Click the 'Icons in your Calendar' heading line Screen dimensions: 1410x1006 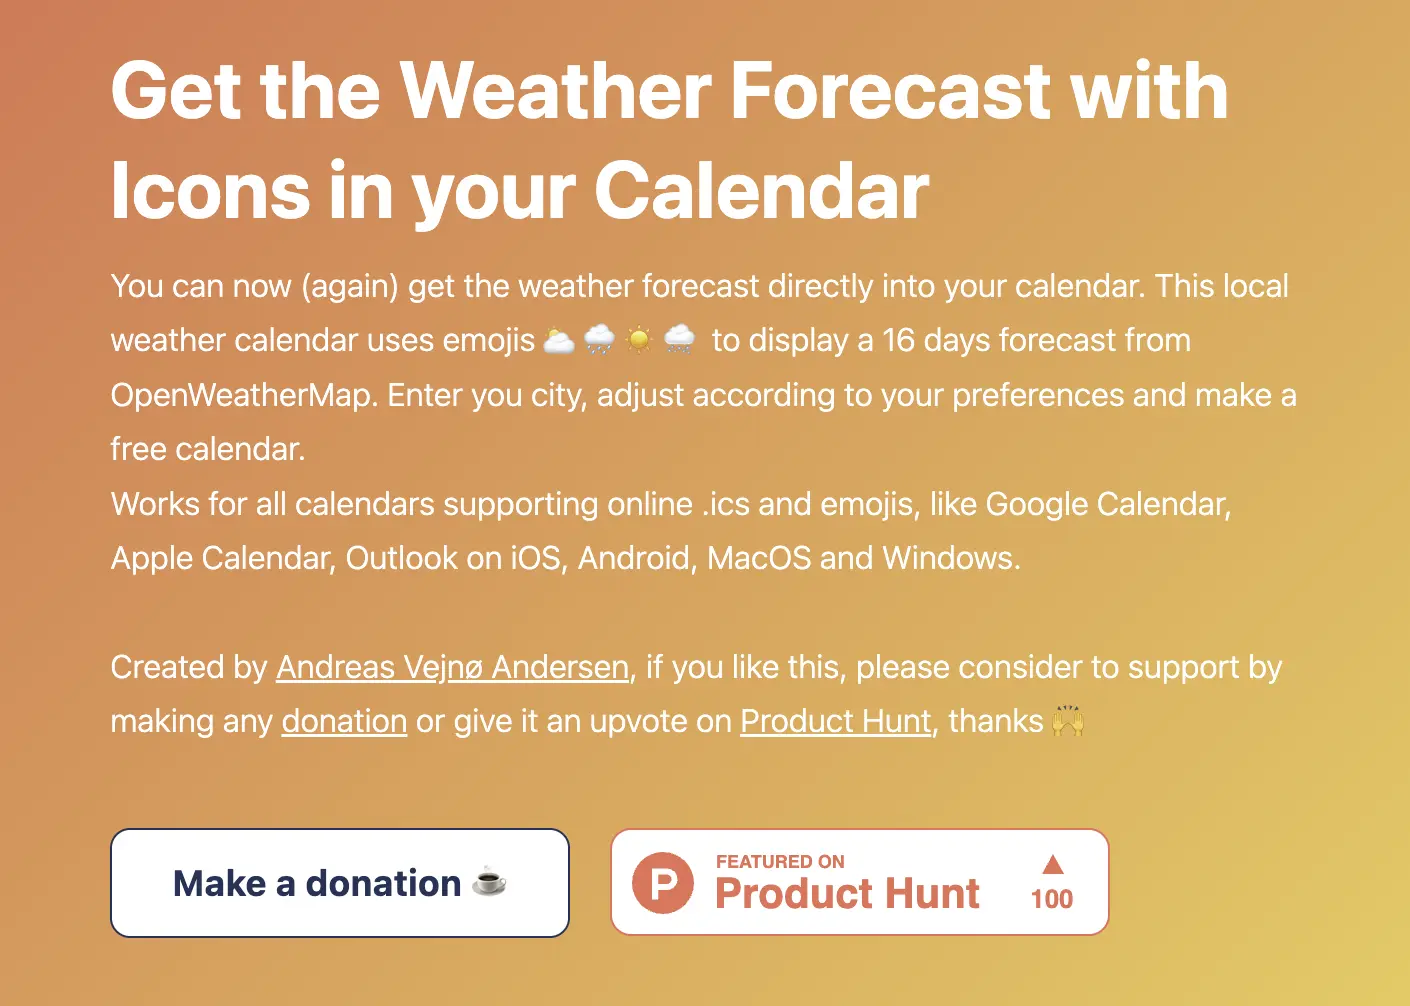[x=520, y=190]
